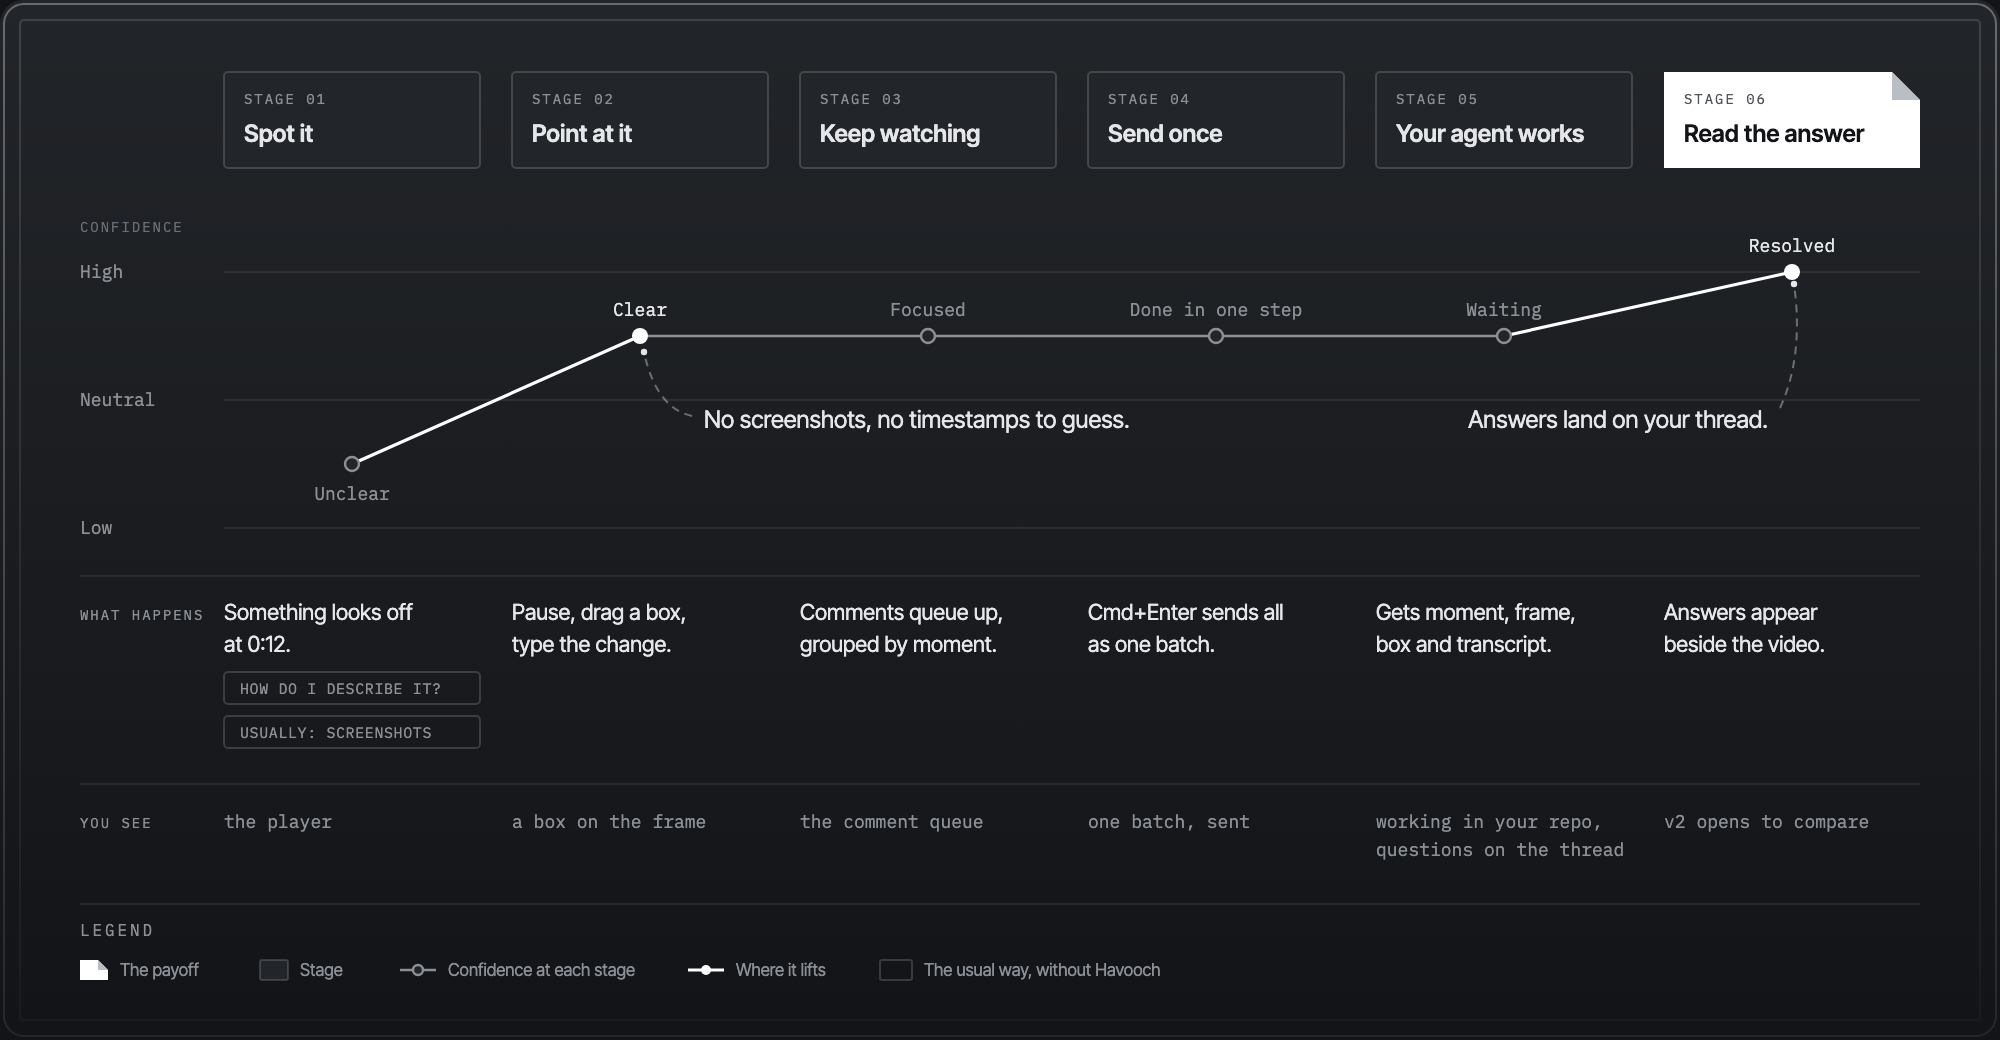The width and height of the screenshot is (2000, 1040).
Task: Click 'a box on the frame' text
Action: (609, 822)
